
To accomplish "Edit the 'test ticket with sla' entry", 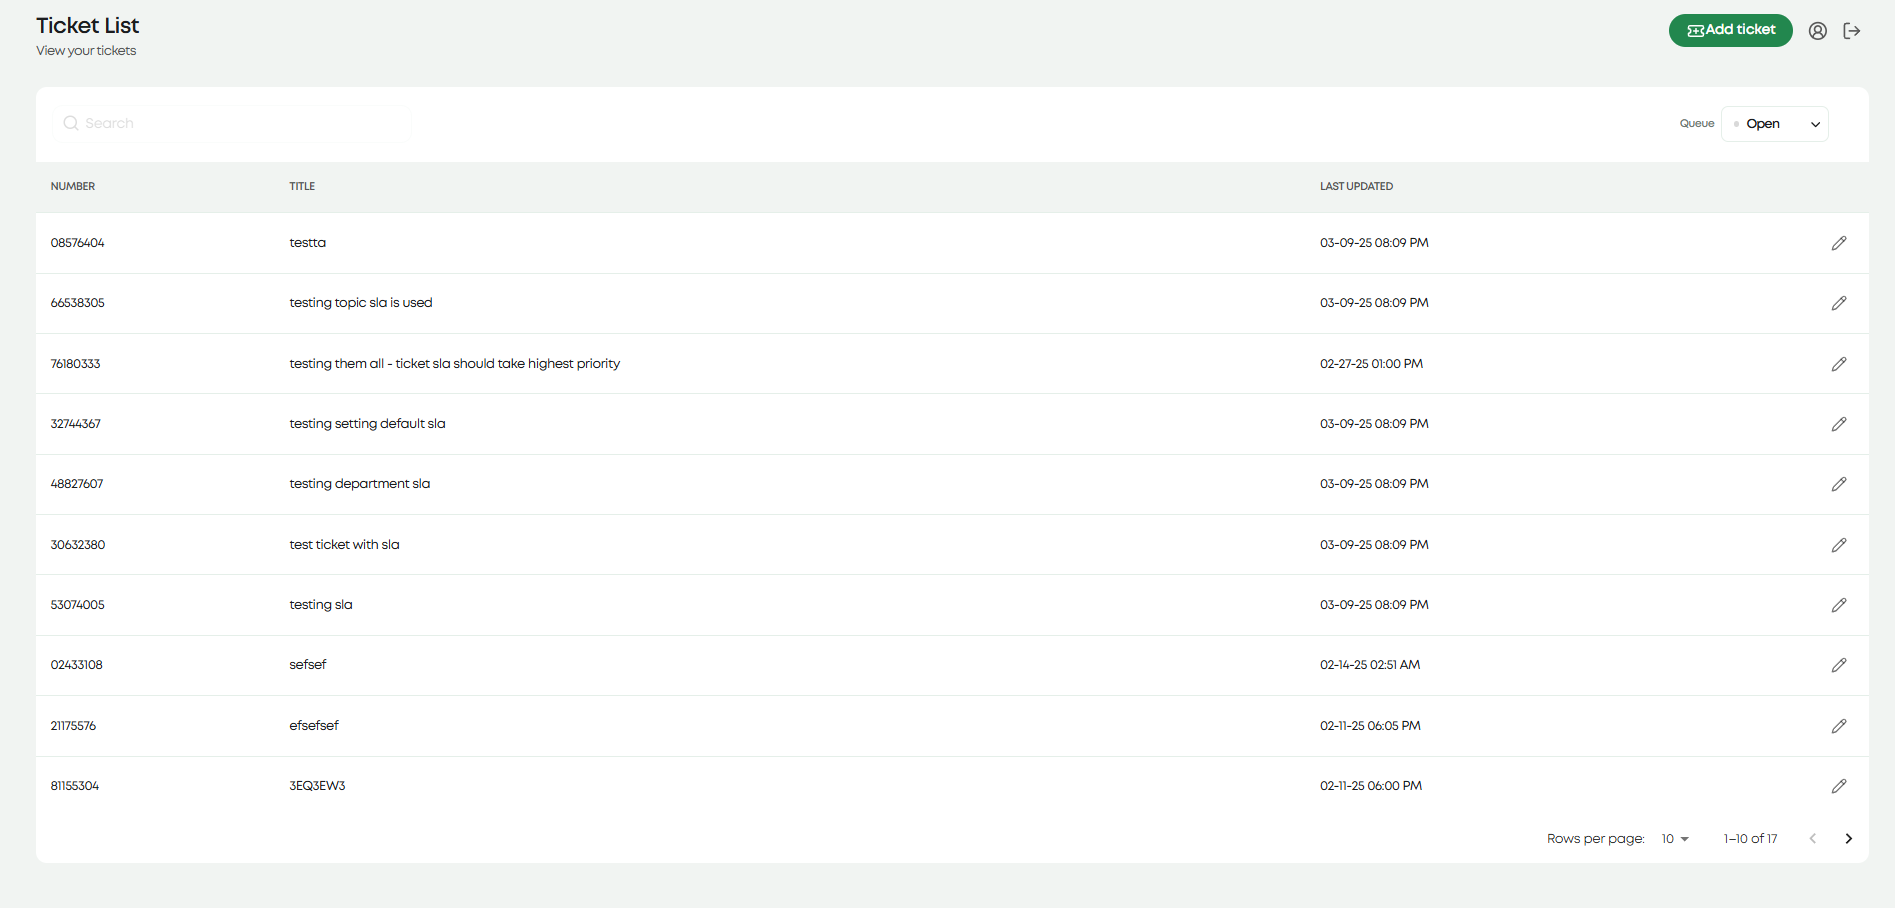I will (1839, 544).
